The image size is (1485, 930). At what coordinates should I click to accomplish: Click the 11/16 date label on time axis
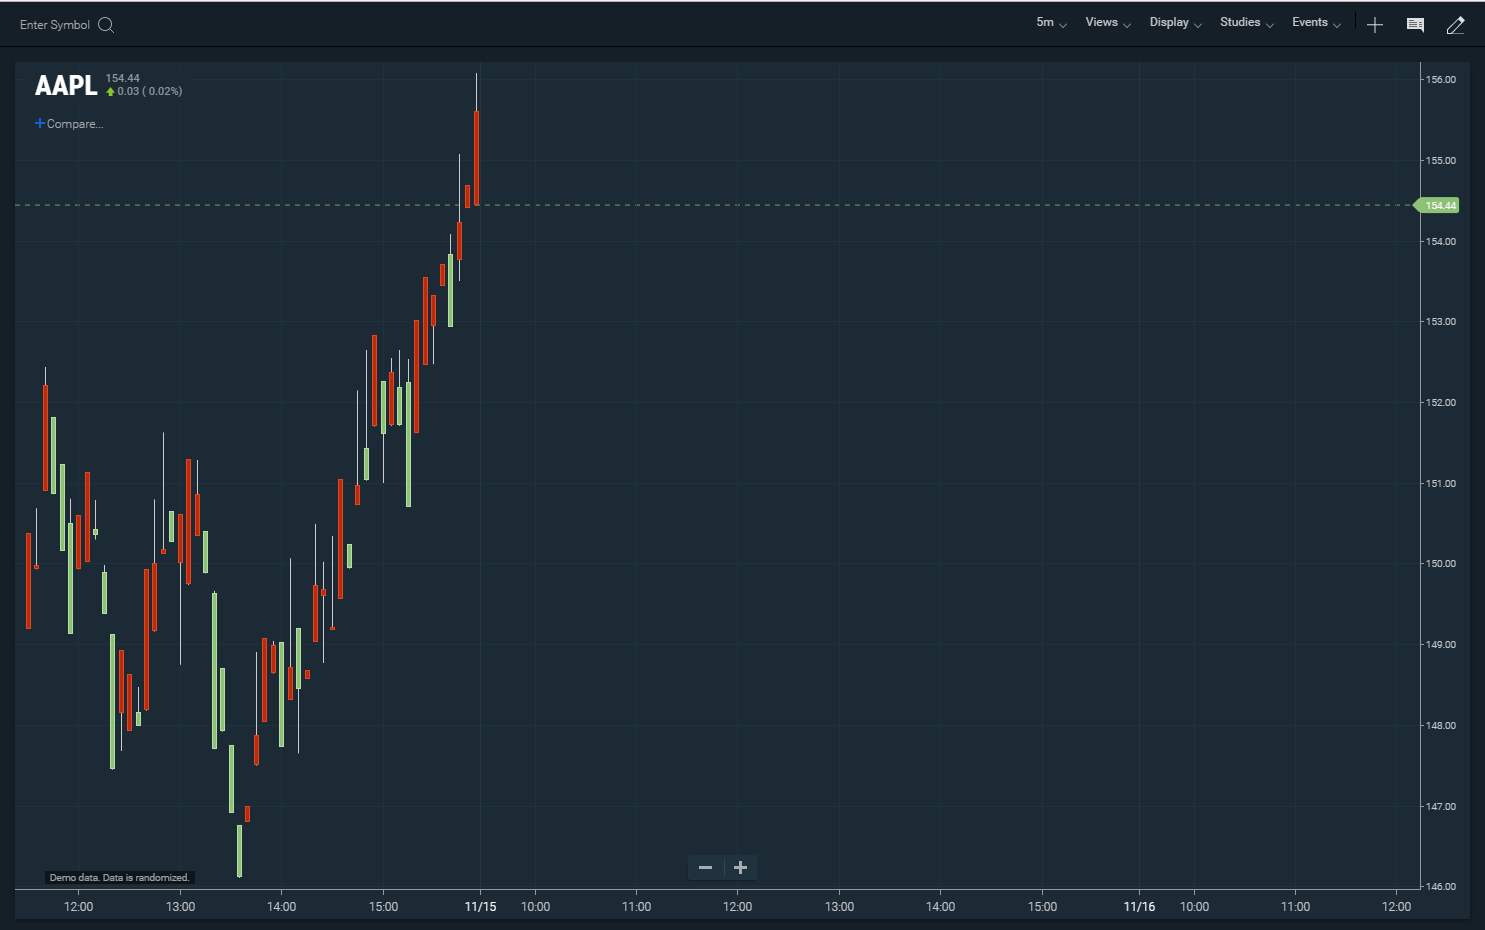1139,907
